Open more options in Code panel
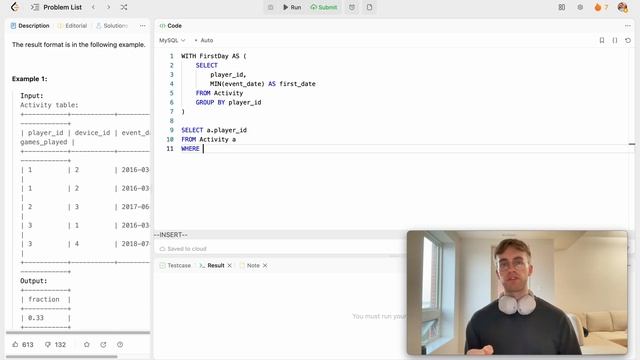This screenshot has height=360, width=640. [x=627, y=26]
